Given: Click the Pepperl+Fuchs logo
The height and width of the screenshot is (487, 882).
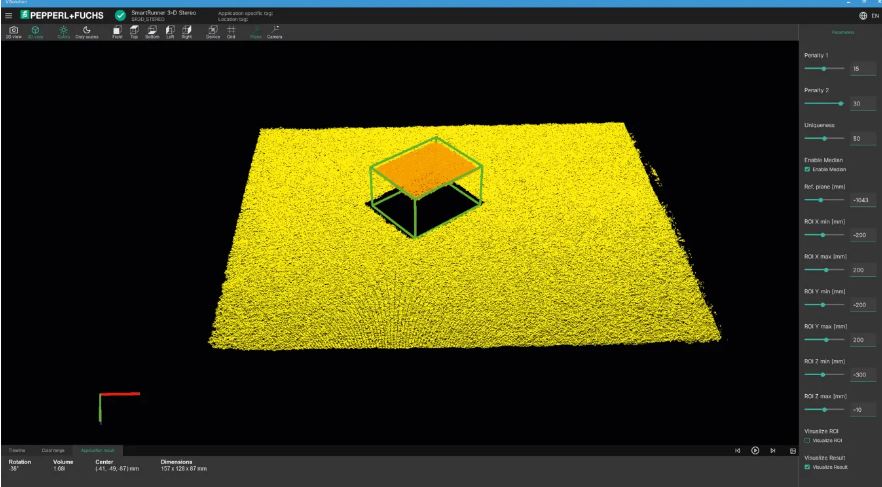Looking at the screenshot, I should pos(62,15).
